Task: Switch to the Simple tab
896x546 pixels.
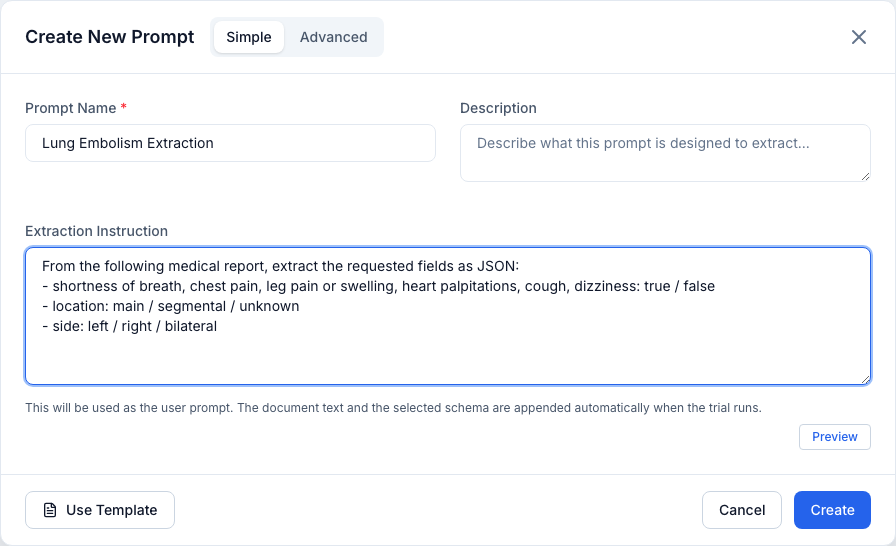Action: coord(249,37)
